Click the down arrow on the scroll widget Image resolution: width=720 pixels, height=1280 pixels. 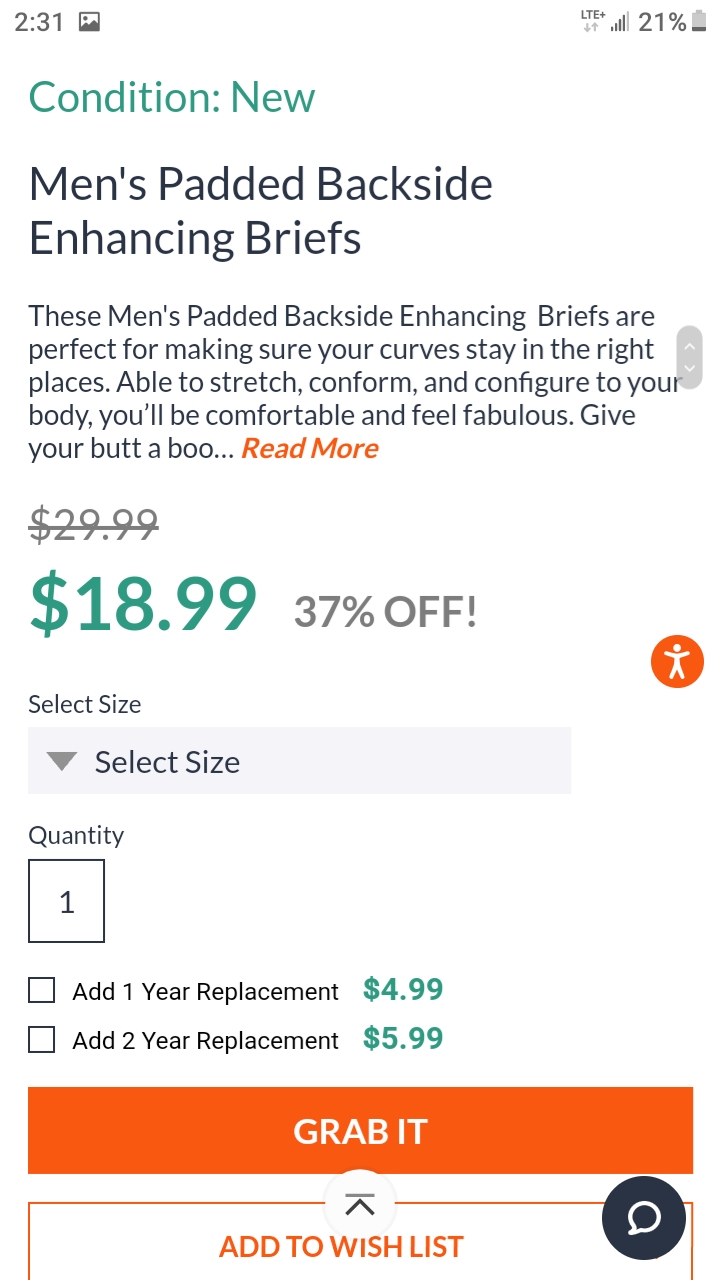point(689,369)
